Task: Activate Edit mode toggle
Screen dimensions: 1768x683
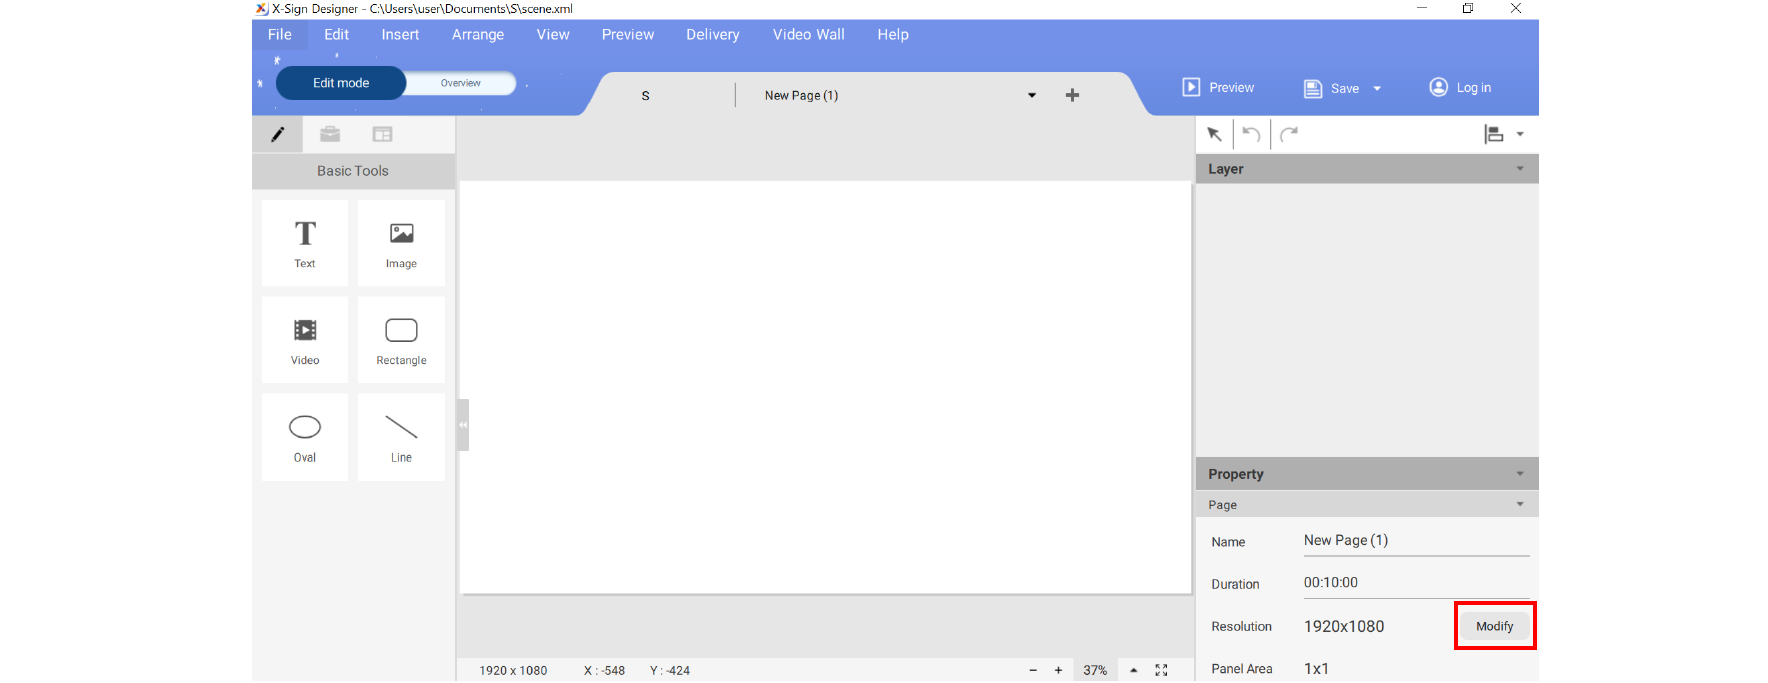Action: 341,83
